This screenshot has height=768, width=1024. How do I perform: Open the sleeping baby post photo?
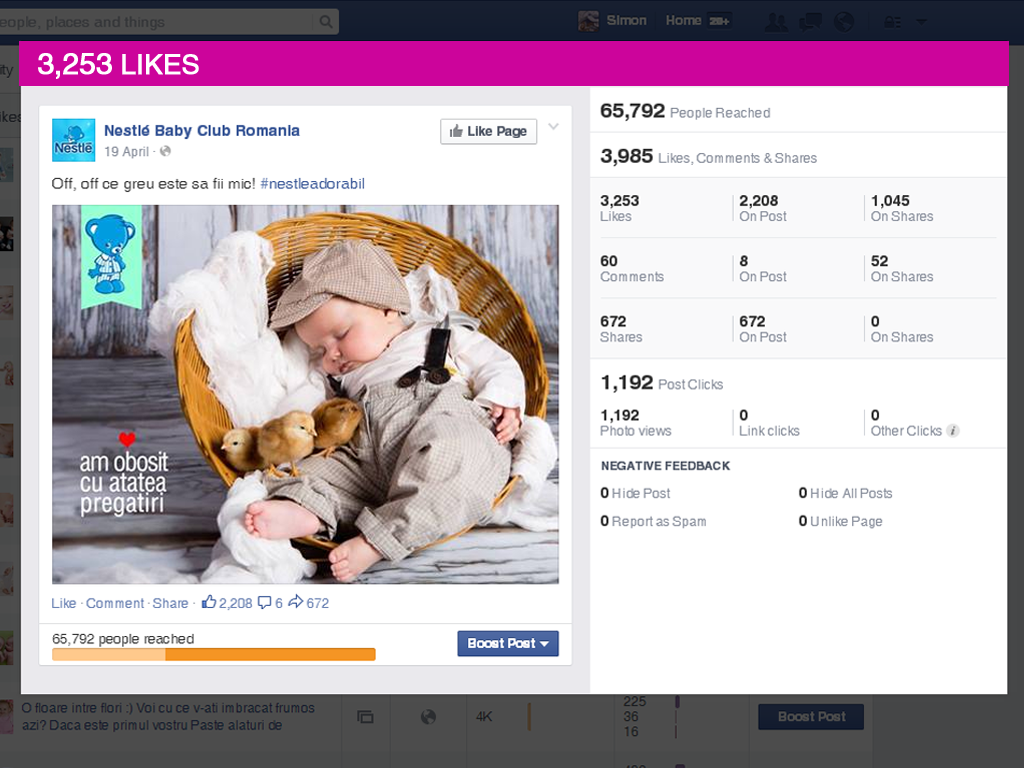coord(306,394)
